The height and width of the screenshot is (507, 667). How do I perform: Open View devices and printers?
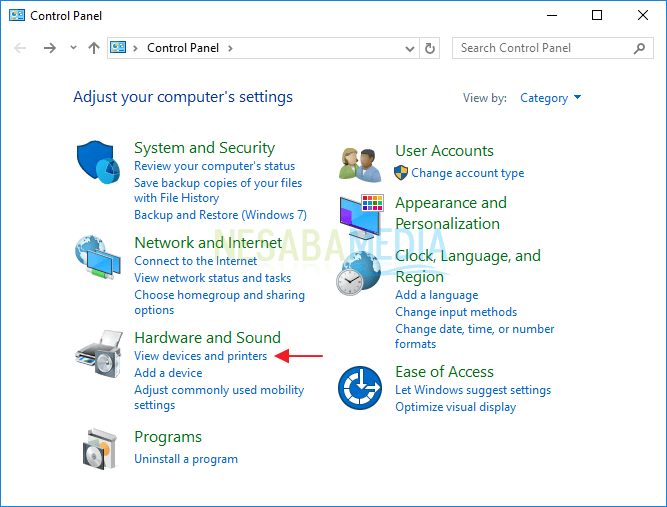coord(200,356)
